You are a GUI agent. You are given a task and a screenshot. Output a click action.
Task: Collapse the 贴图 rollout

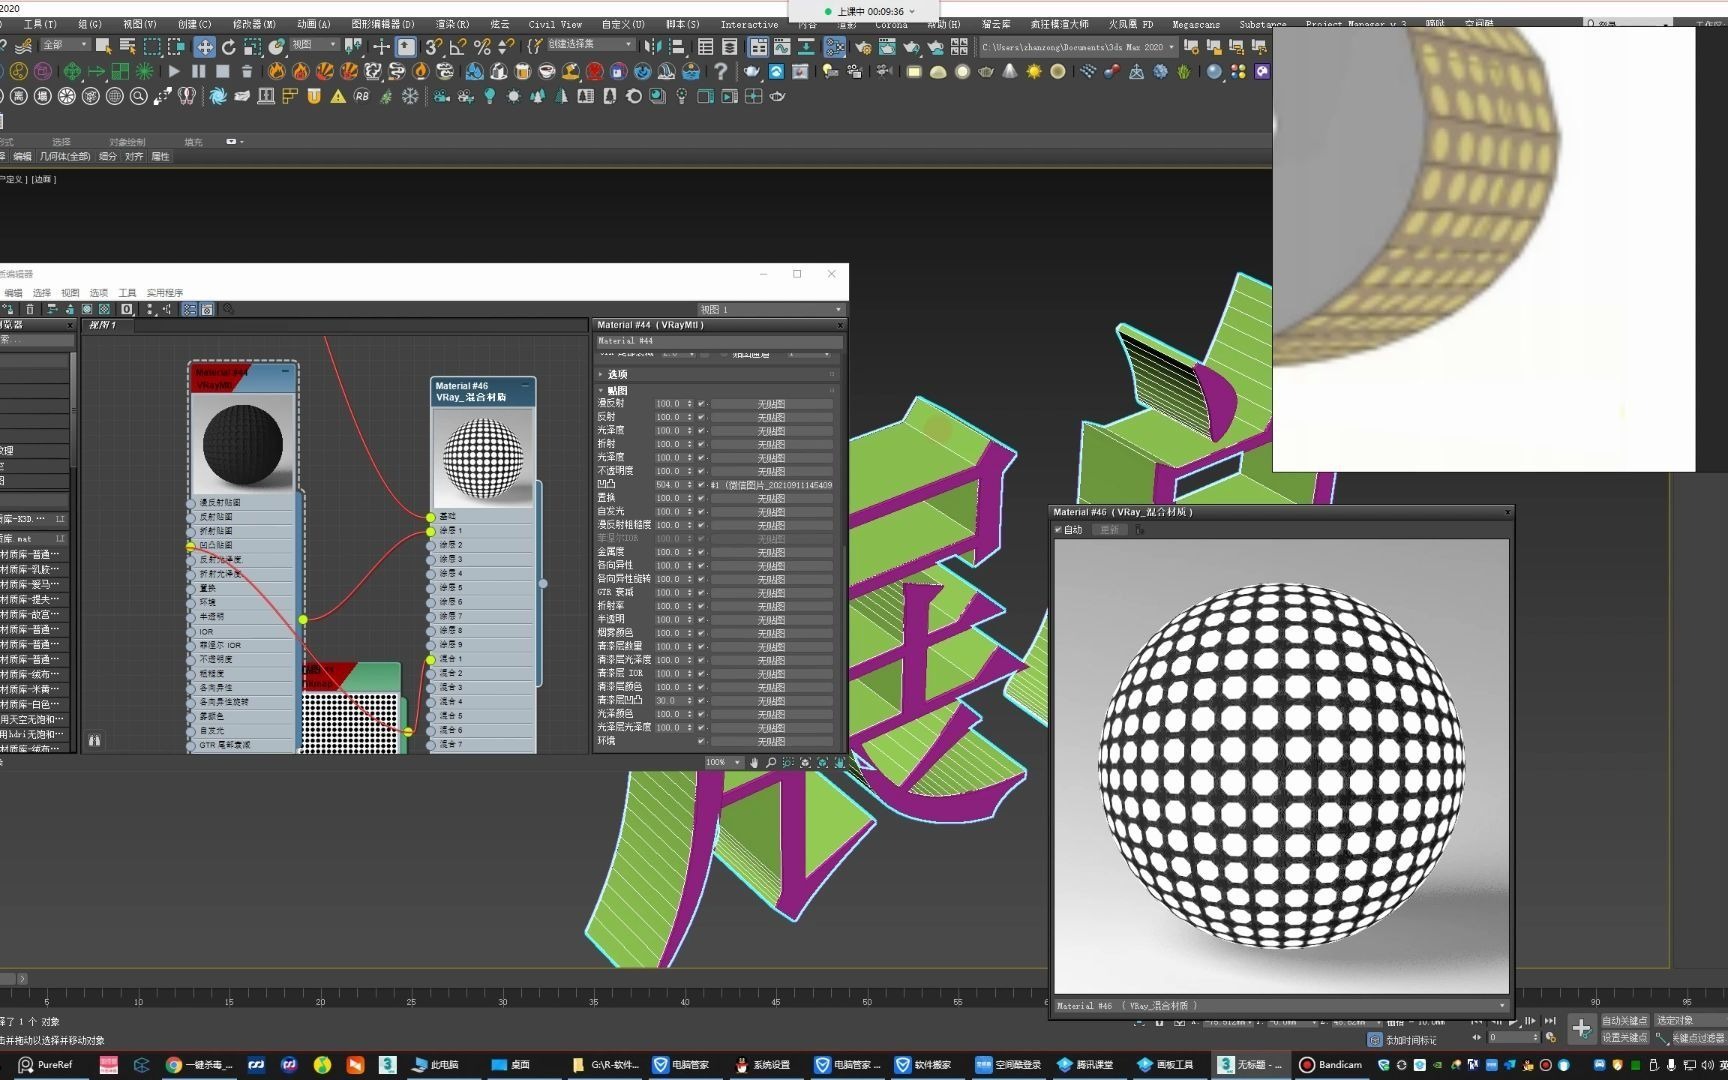click(718, 390)
